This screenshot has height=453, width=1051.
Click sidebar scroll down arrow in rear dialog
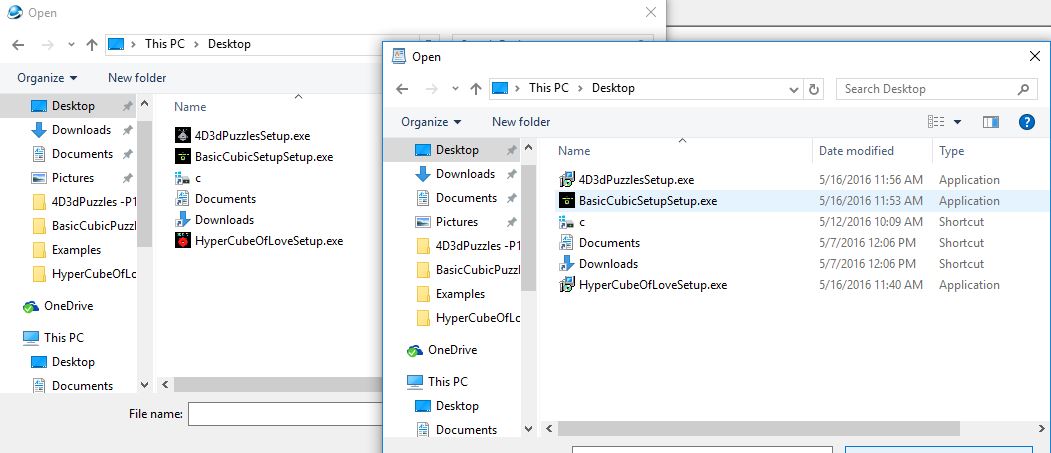pos(144,385)
